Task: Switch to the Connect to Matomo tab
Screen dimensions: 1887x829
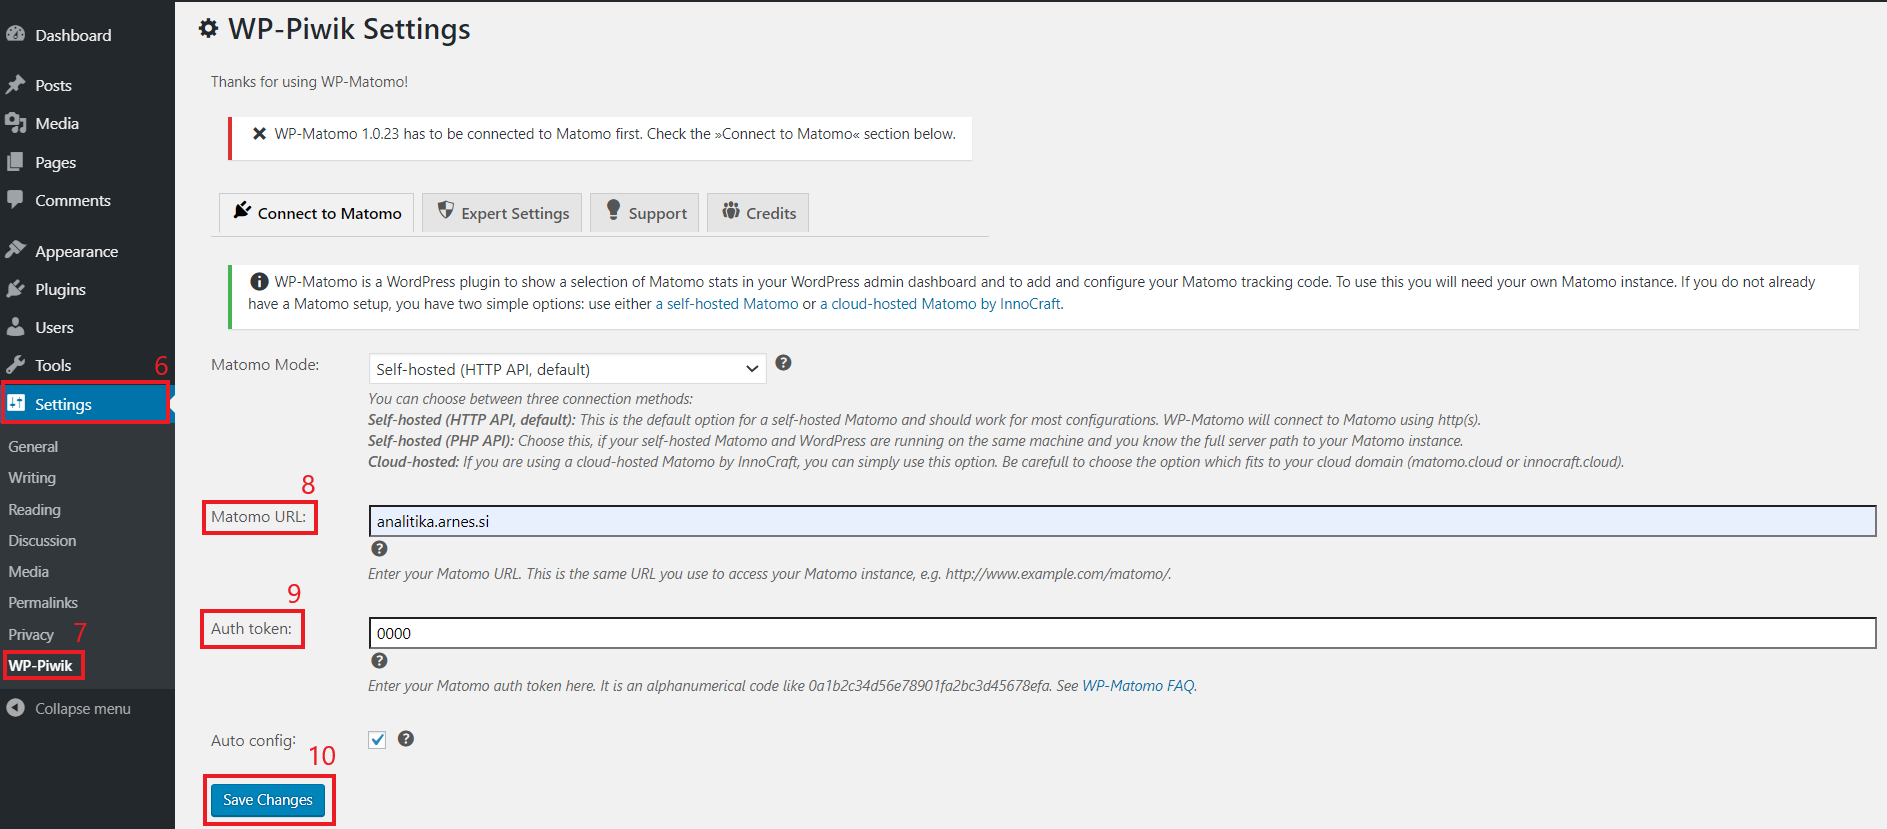Action: click(x=316, y=213)
